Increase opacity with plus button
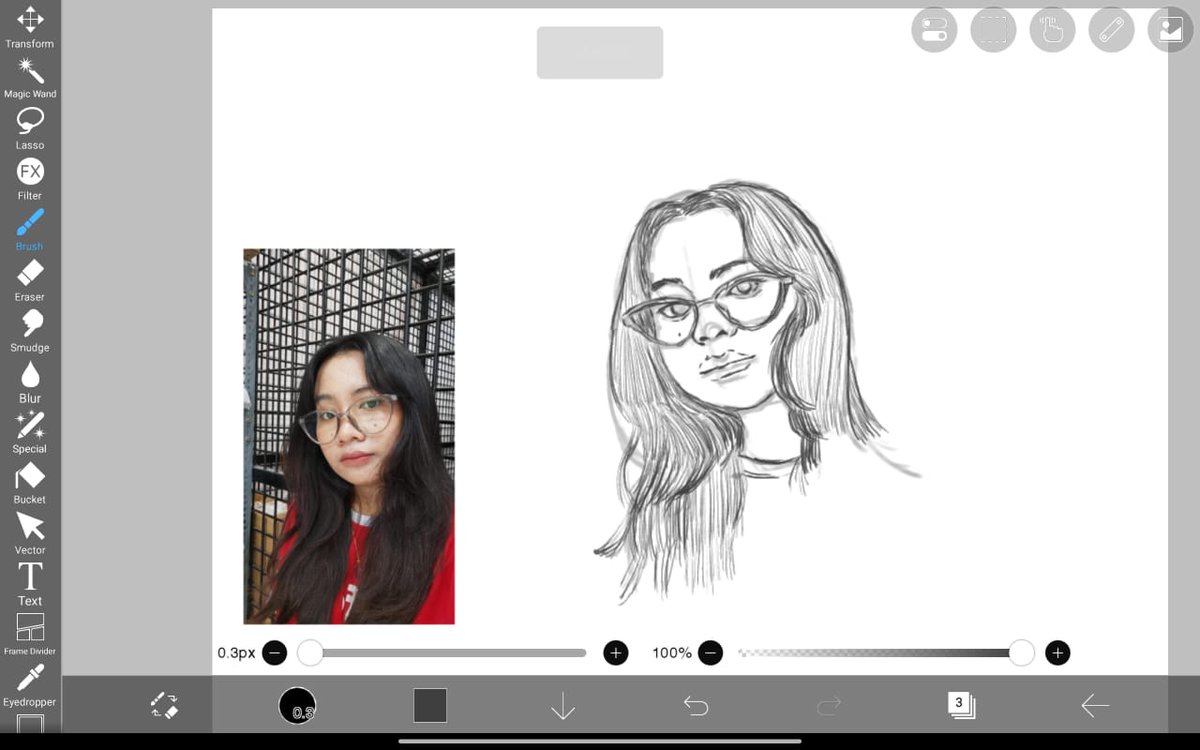1200x750 pixels. (1057, 653)
